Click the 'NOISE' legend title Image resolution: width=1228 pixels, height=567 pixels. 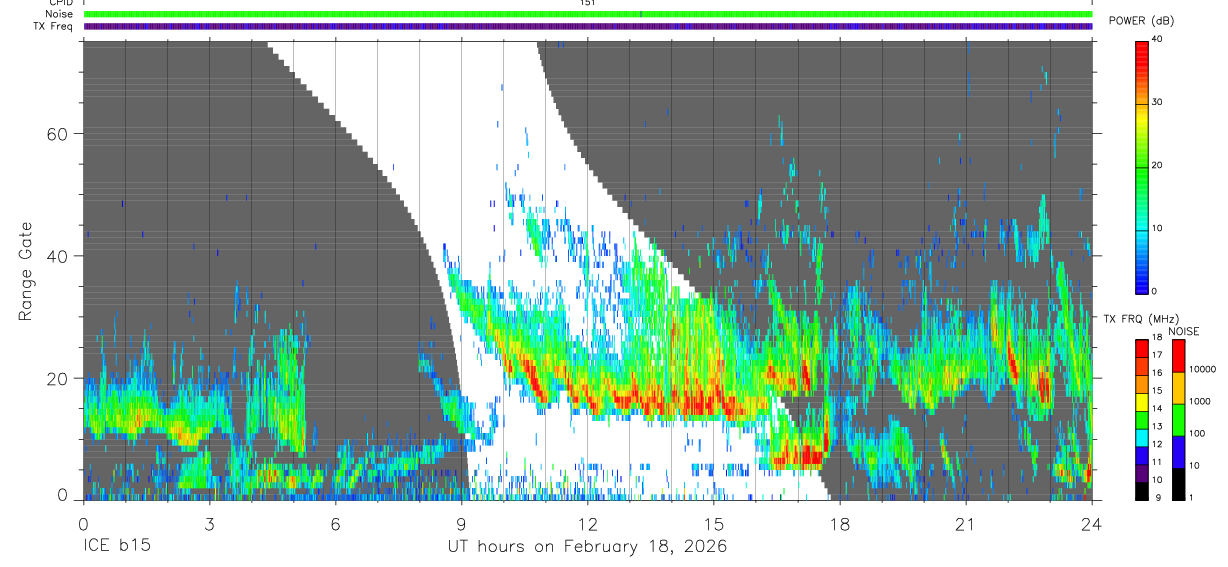pos(1182,331)
